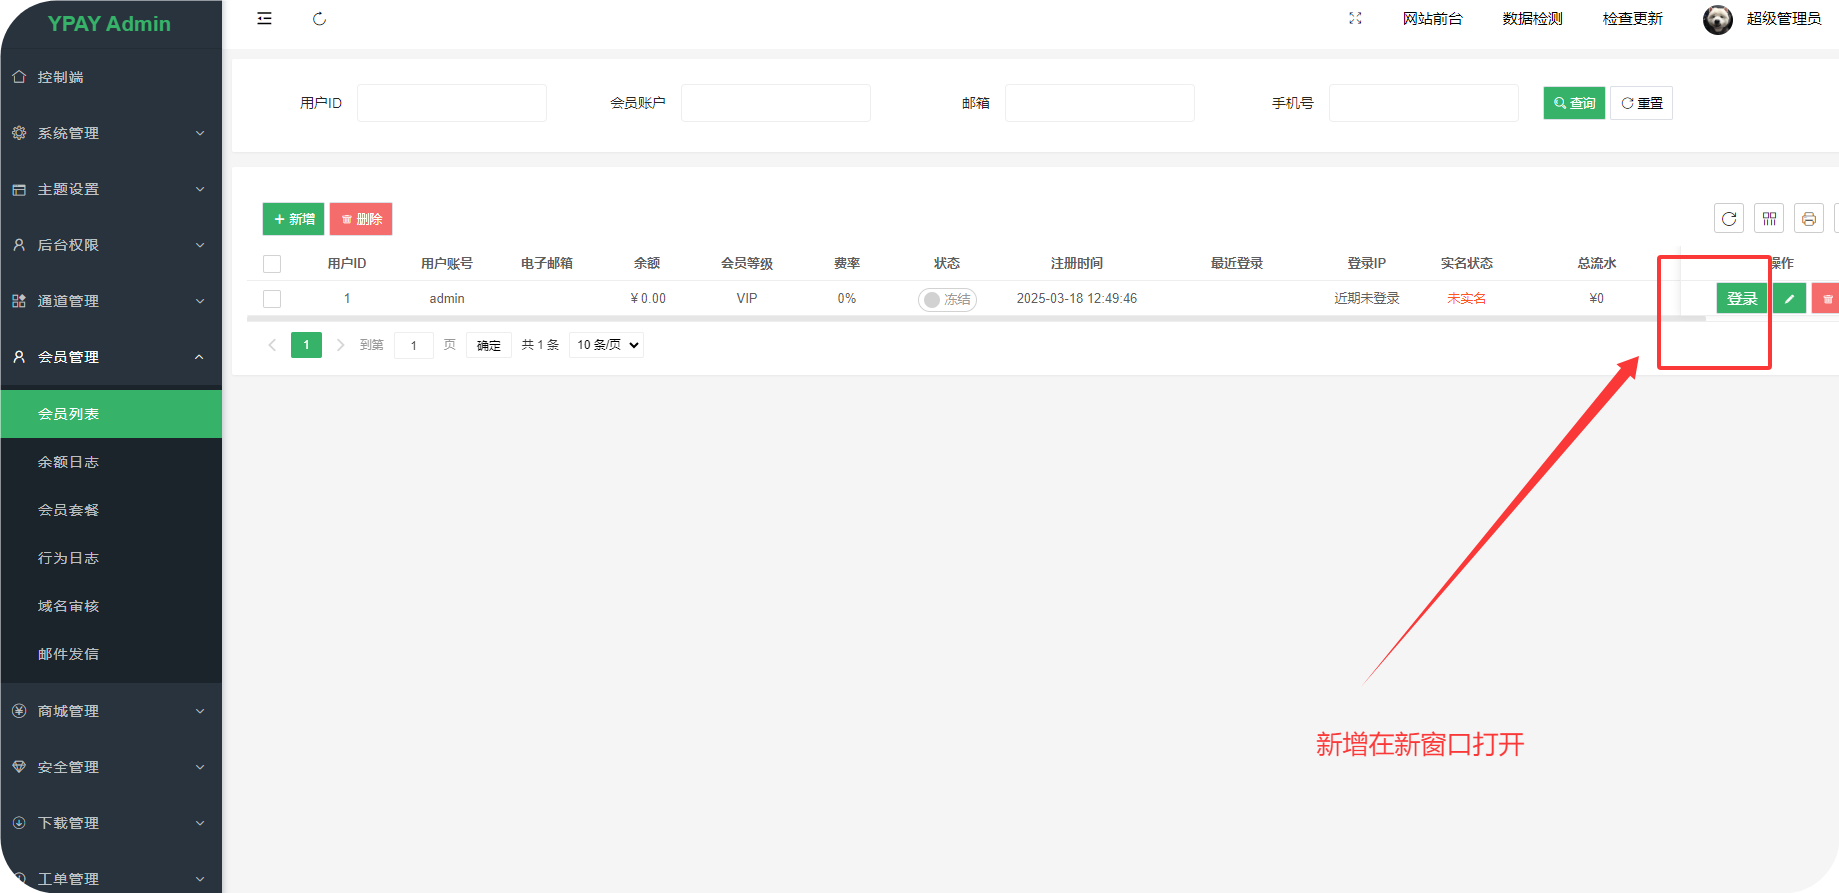
Task: Open 控制端 dashboard in sidebar
Action: click(111, 77)
